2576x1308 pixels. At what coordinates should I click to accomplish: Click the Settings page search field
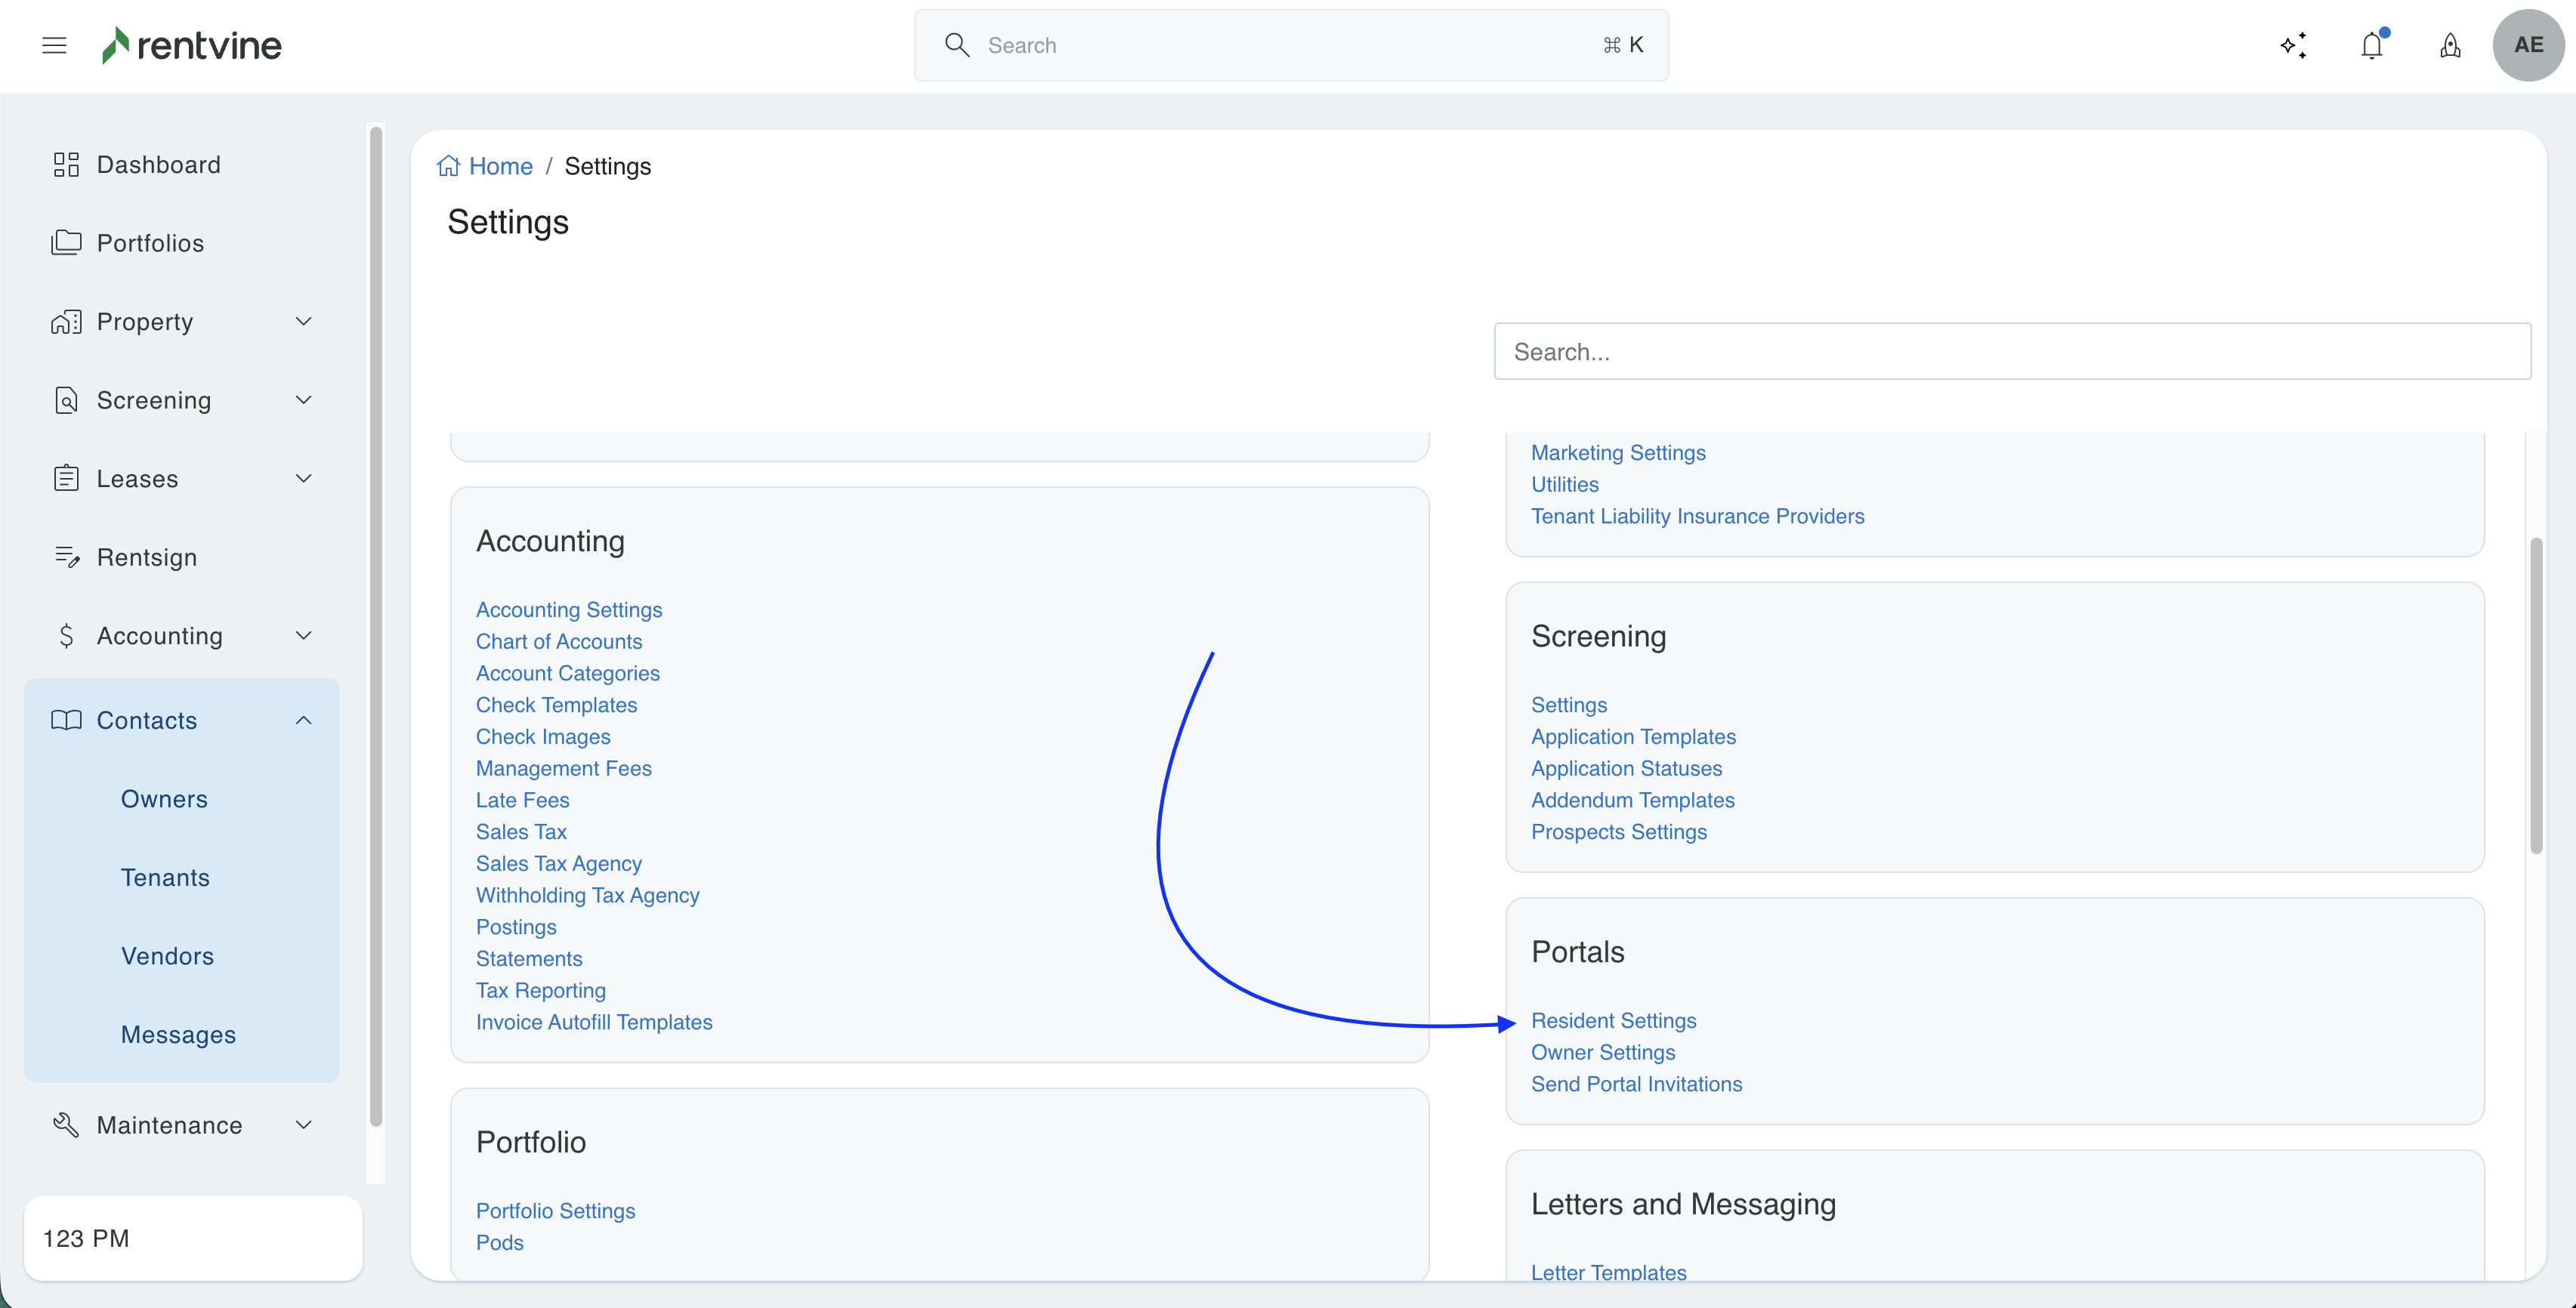click(2012, 351)
